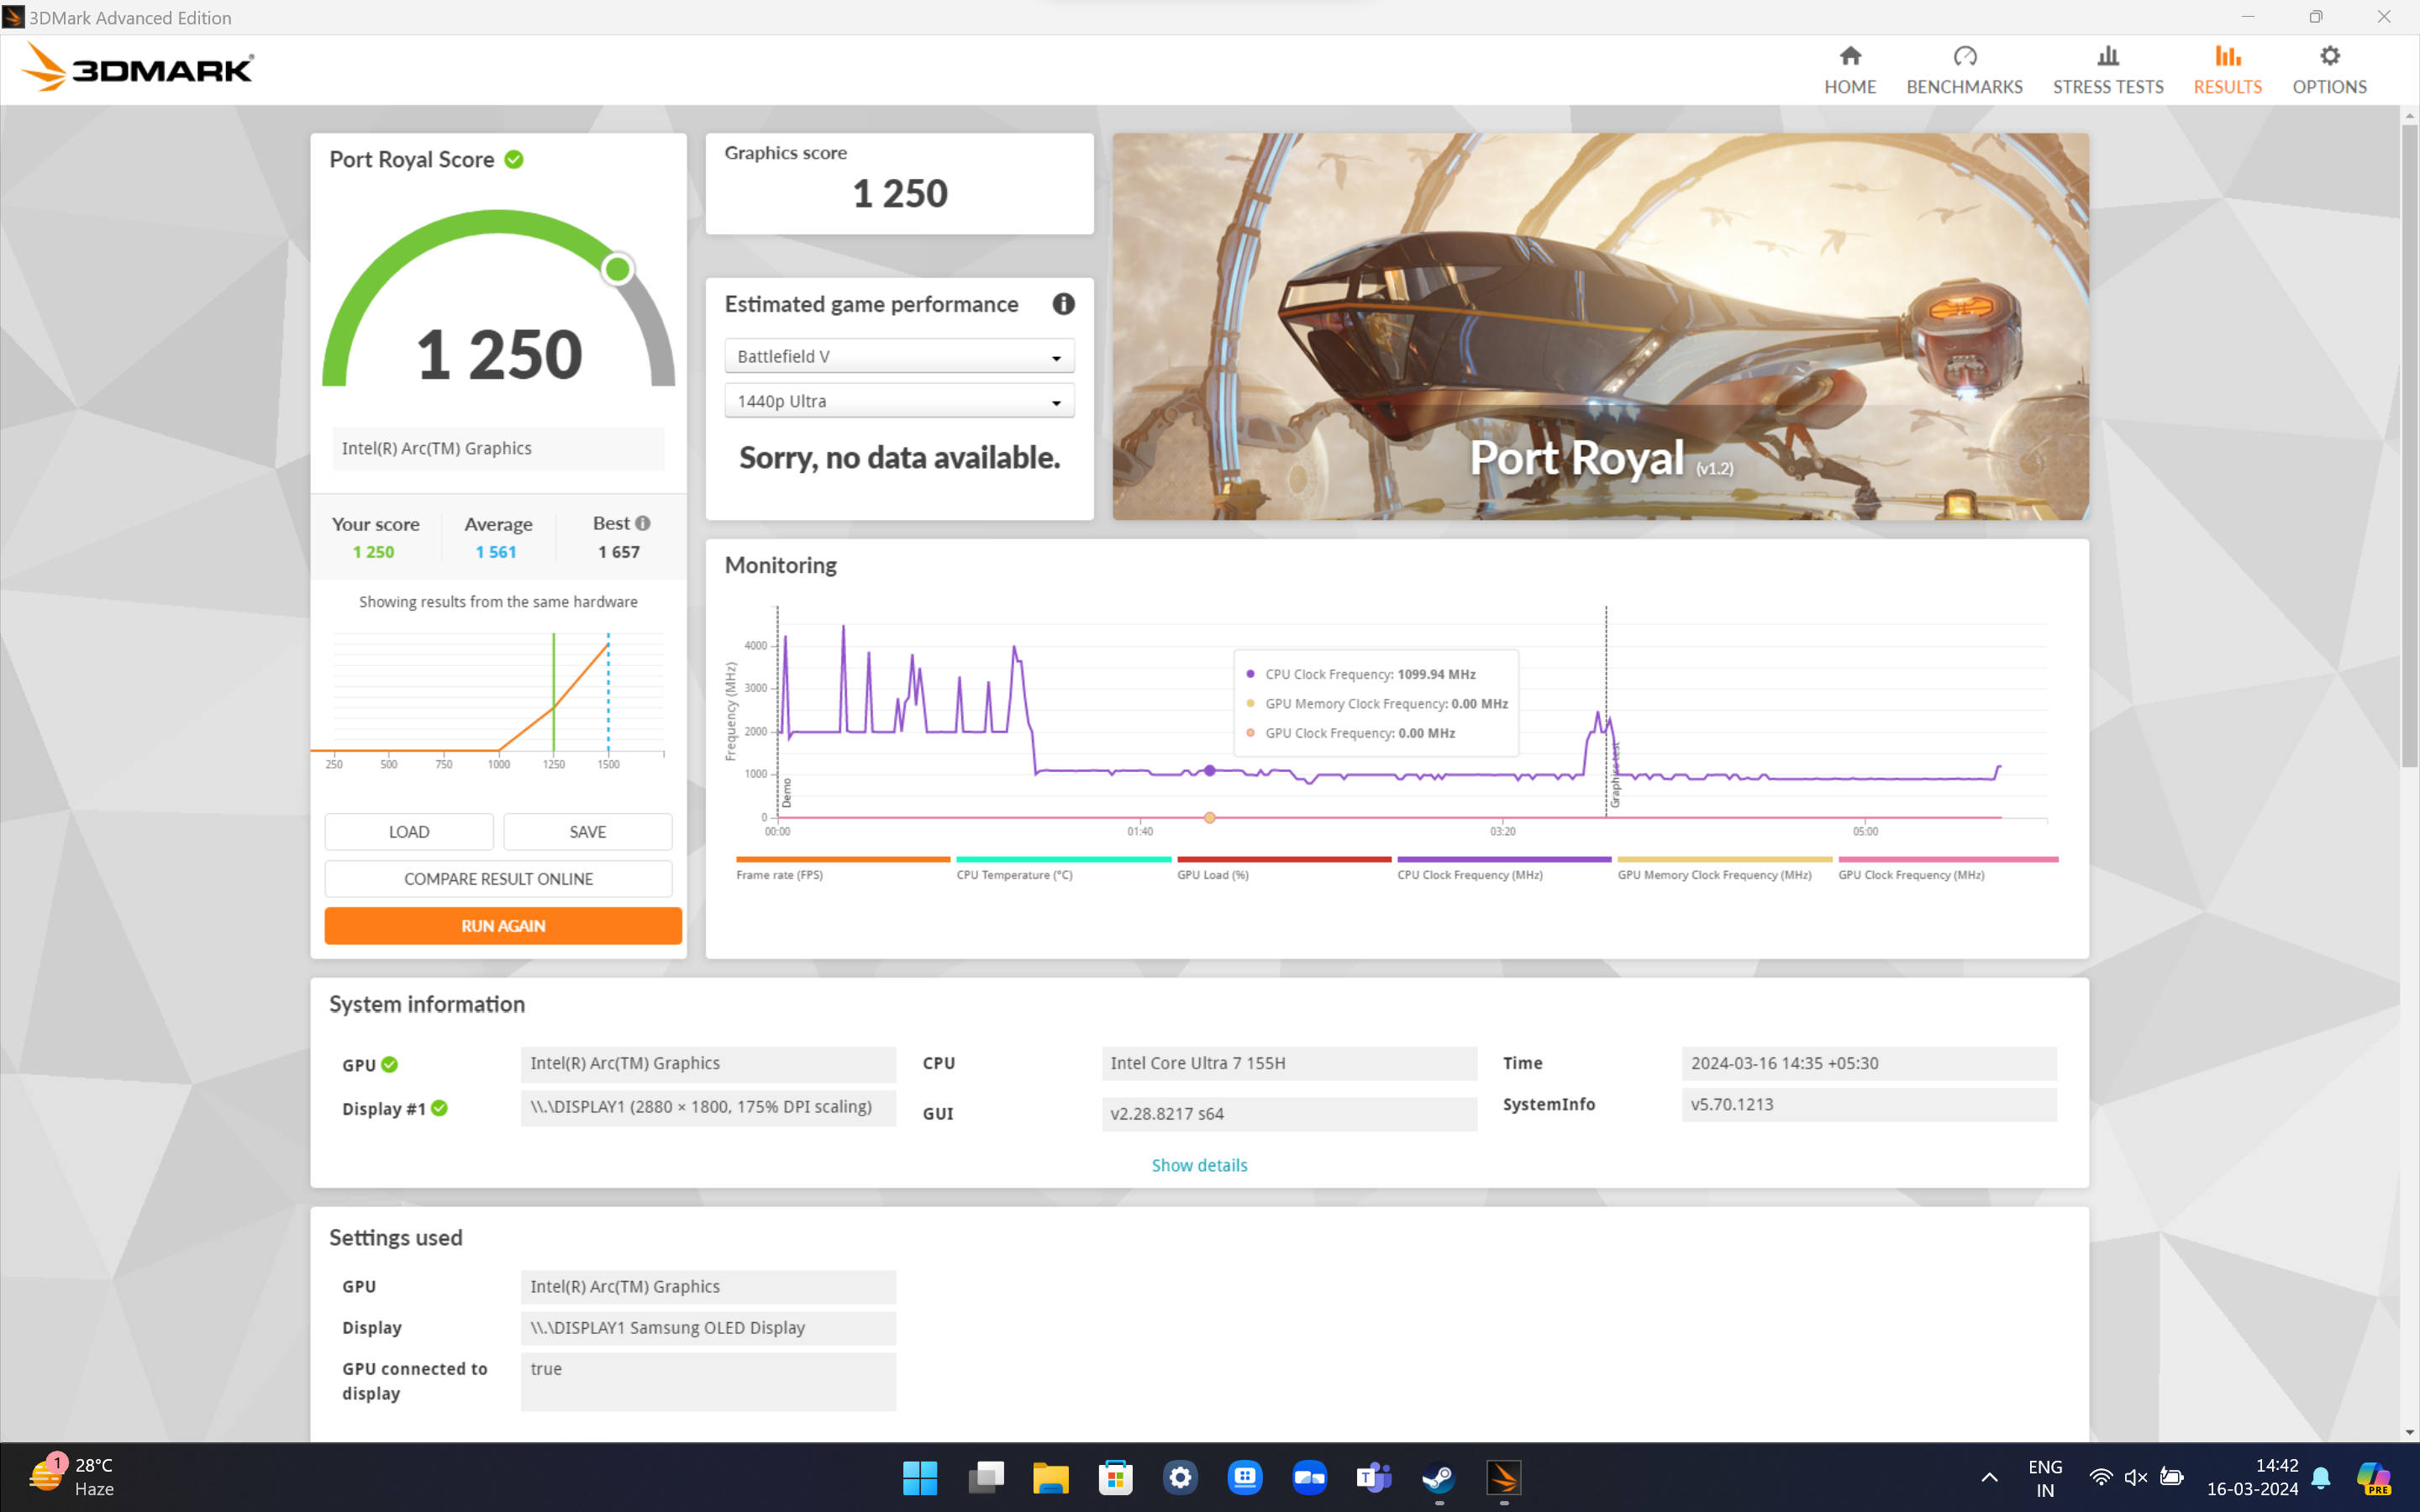Toggle GPU Memory Clock Frequency (MHz) series
Screen dimensions: 2420x1512
[x=1725, y=868]
